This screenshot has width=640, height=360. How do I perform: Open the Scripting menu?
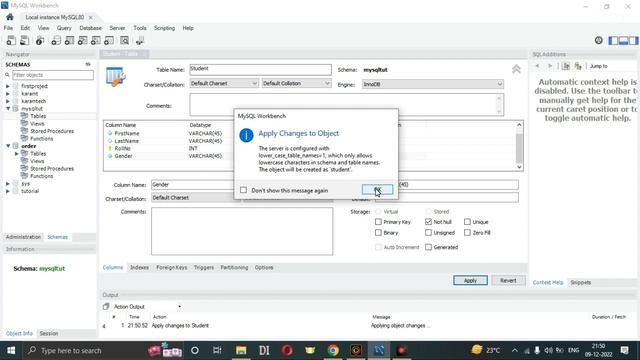click(x=164, y=28)
